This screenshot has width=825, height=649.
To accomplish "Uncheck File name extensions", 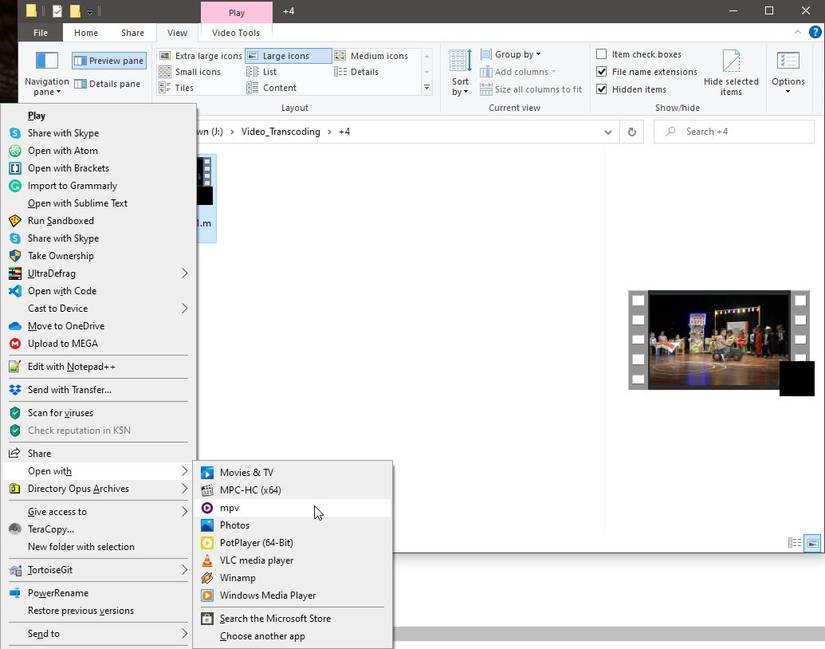I will pyautogui.click(x=602, y=72).
